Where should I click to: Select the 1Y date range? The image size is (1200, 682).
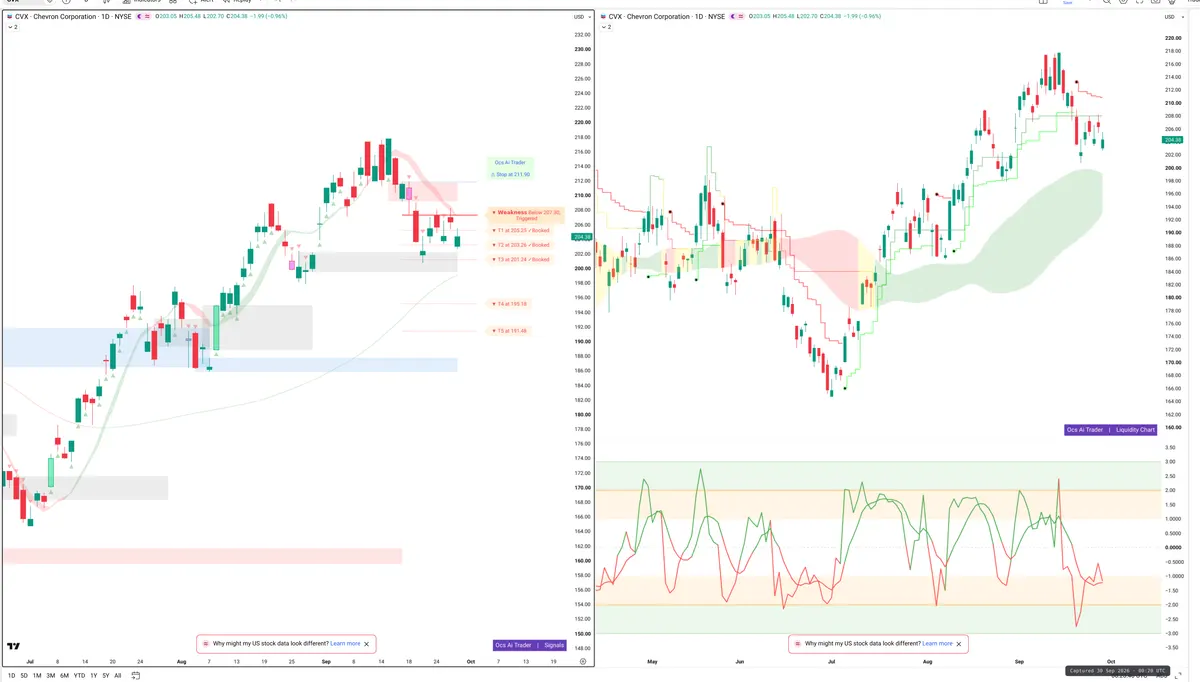tap(93, 676)
